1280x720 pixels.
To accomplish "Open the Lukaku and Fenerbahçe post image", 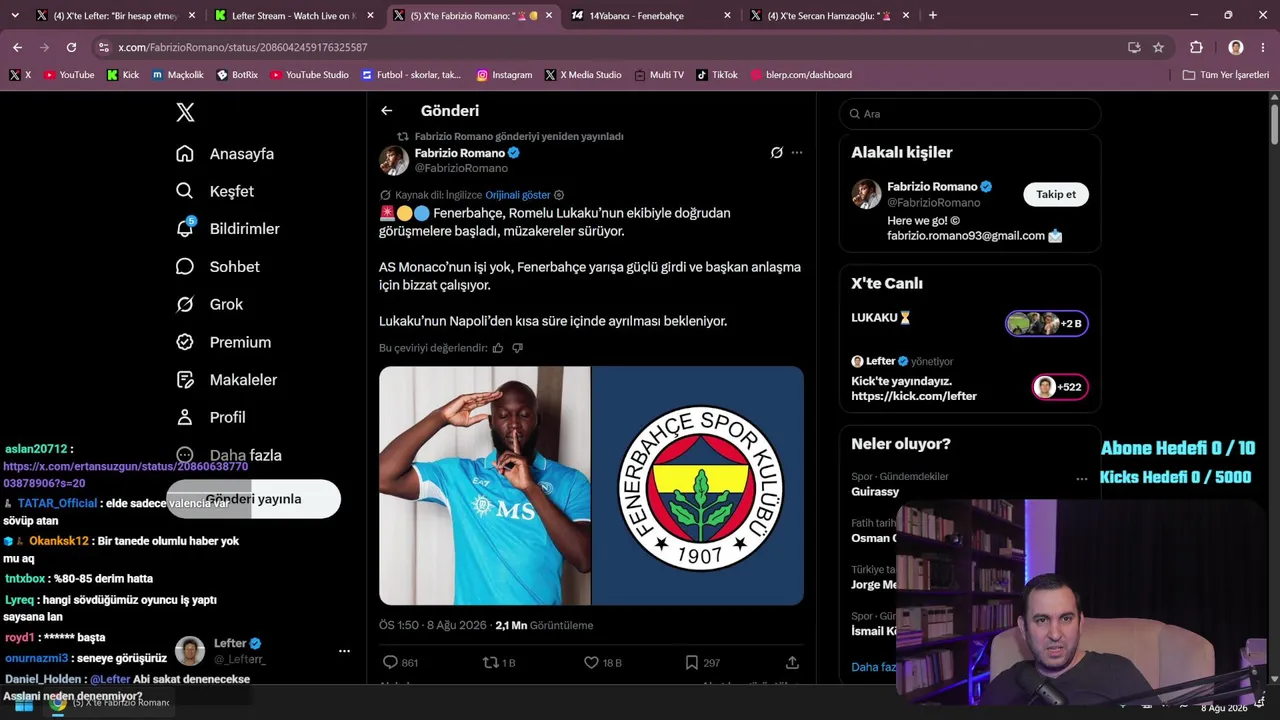I will [x=591, y=486].
